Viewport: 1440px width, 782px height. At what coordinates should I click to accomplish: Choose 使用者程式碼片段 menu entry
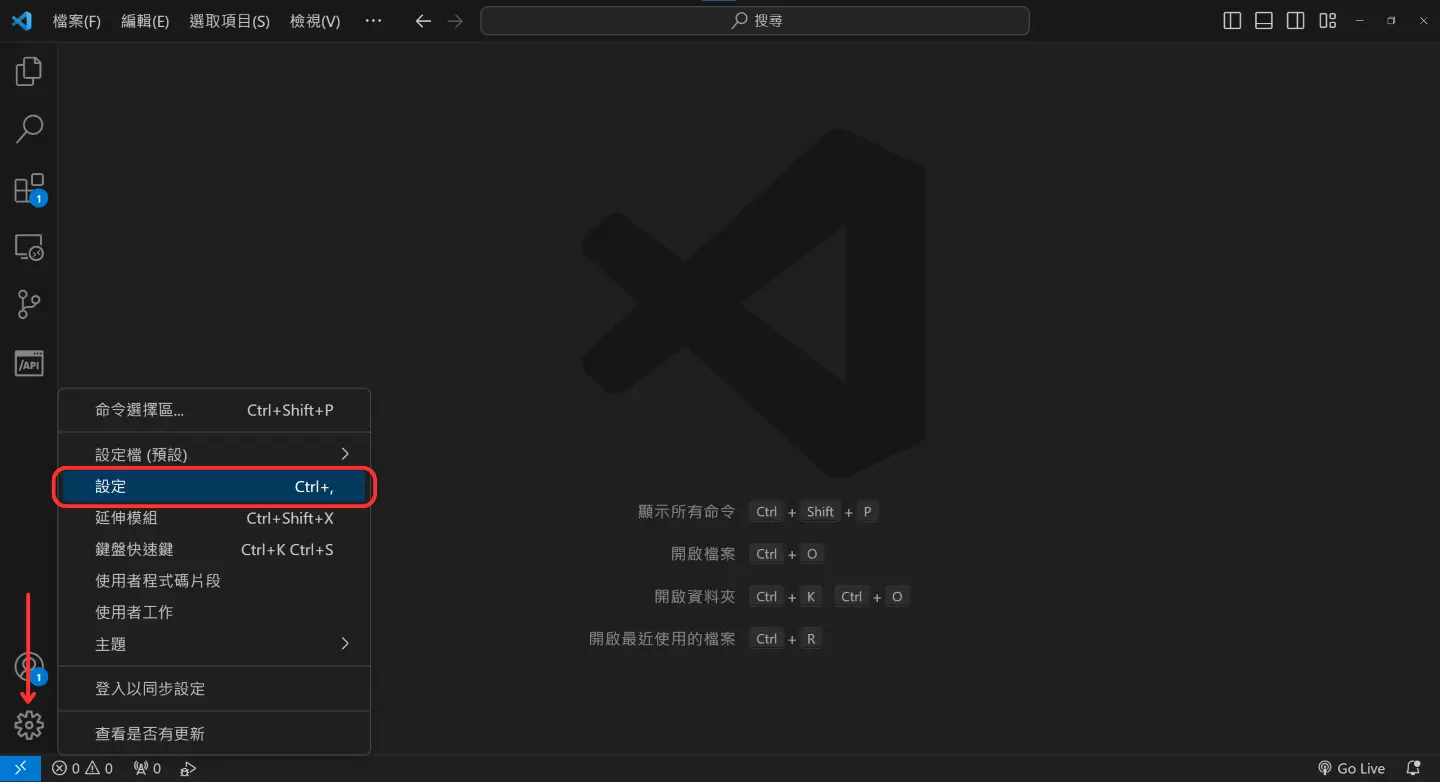coord(214,580)
